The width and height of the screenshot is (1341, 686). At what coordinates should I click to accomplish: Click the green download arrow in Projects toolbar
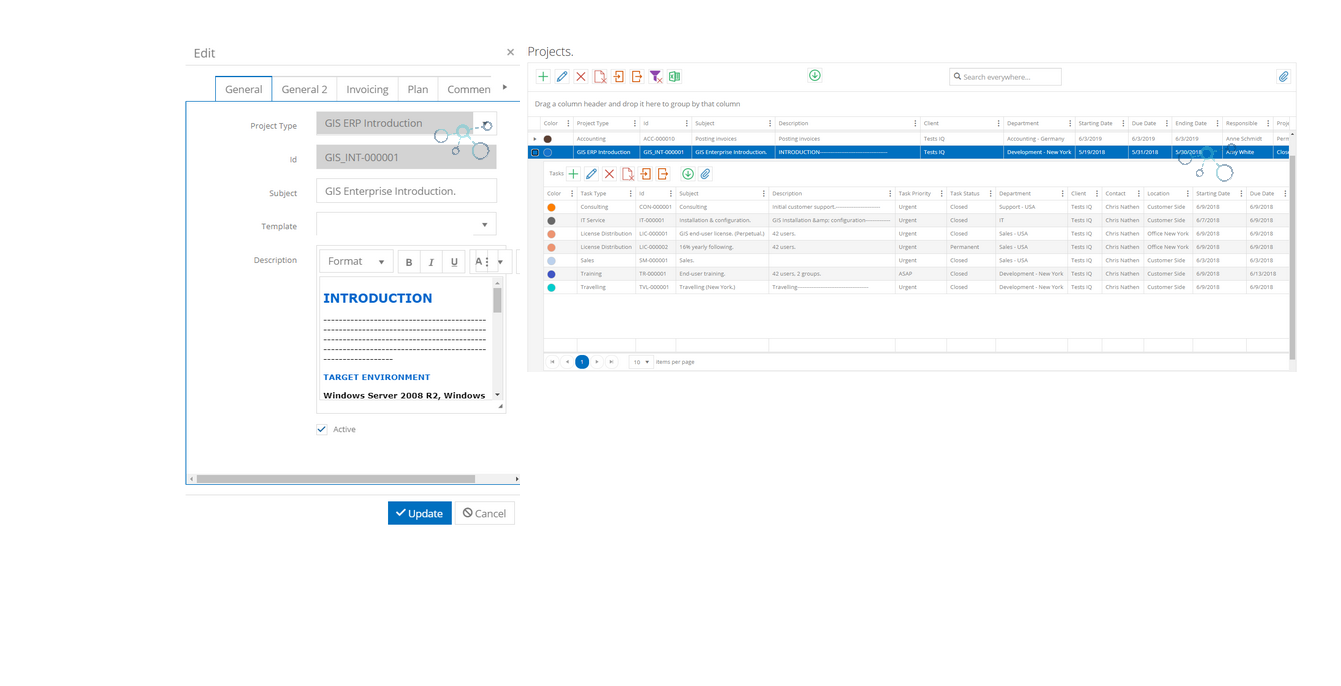(x=815, y=75)
